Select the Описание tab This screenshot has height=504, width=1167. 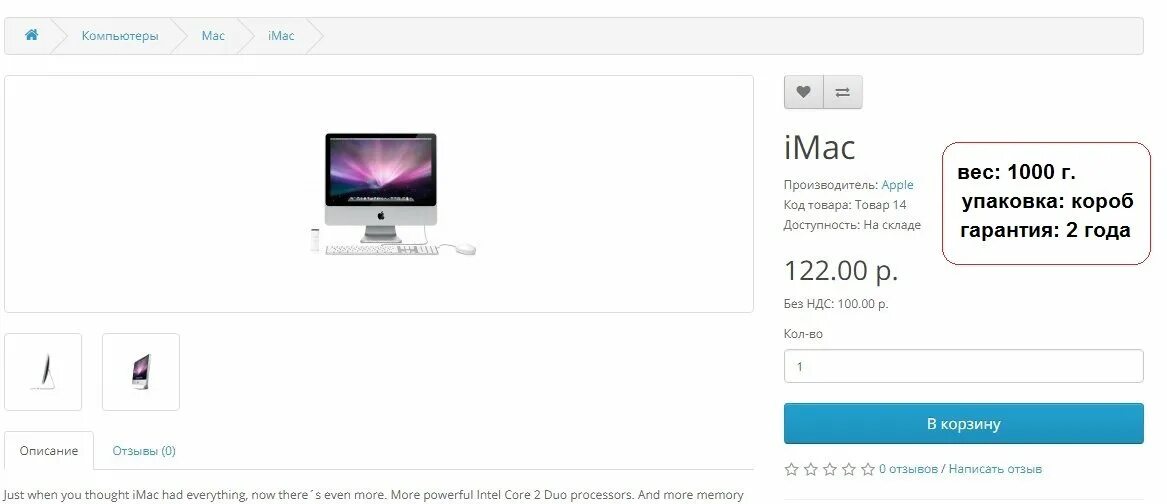point(49,450)
